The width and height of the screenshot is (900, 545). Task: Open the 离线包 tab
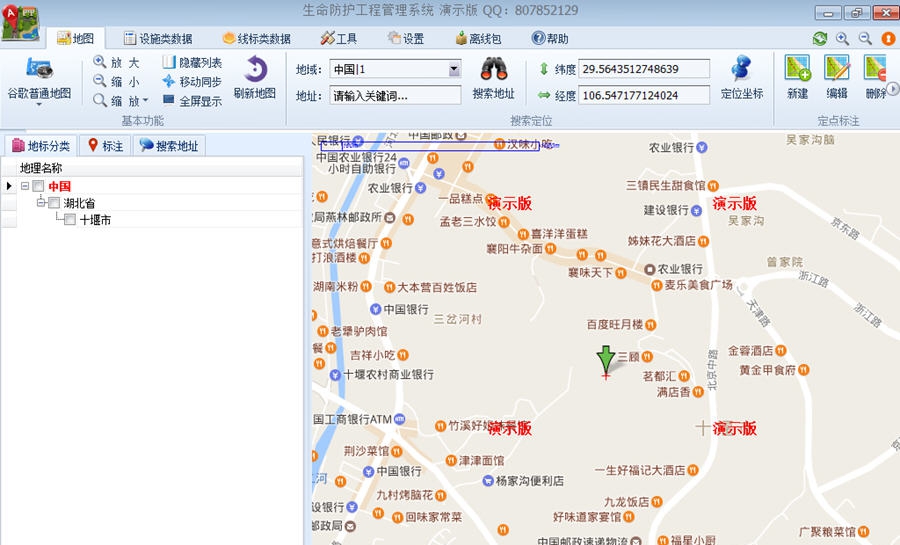point(478,38)
